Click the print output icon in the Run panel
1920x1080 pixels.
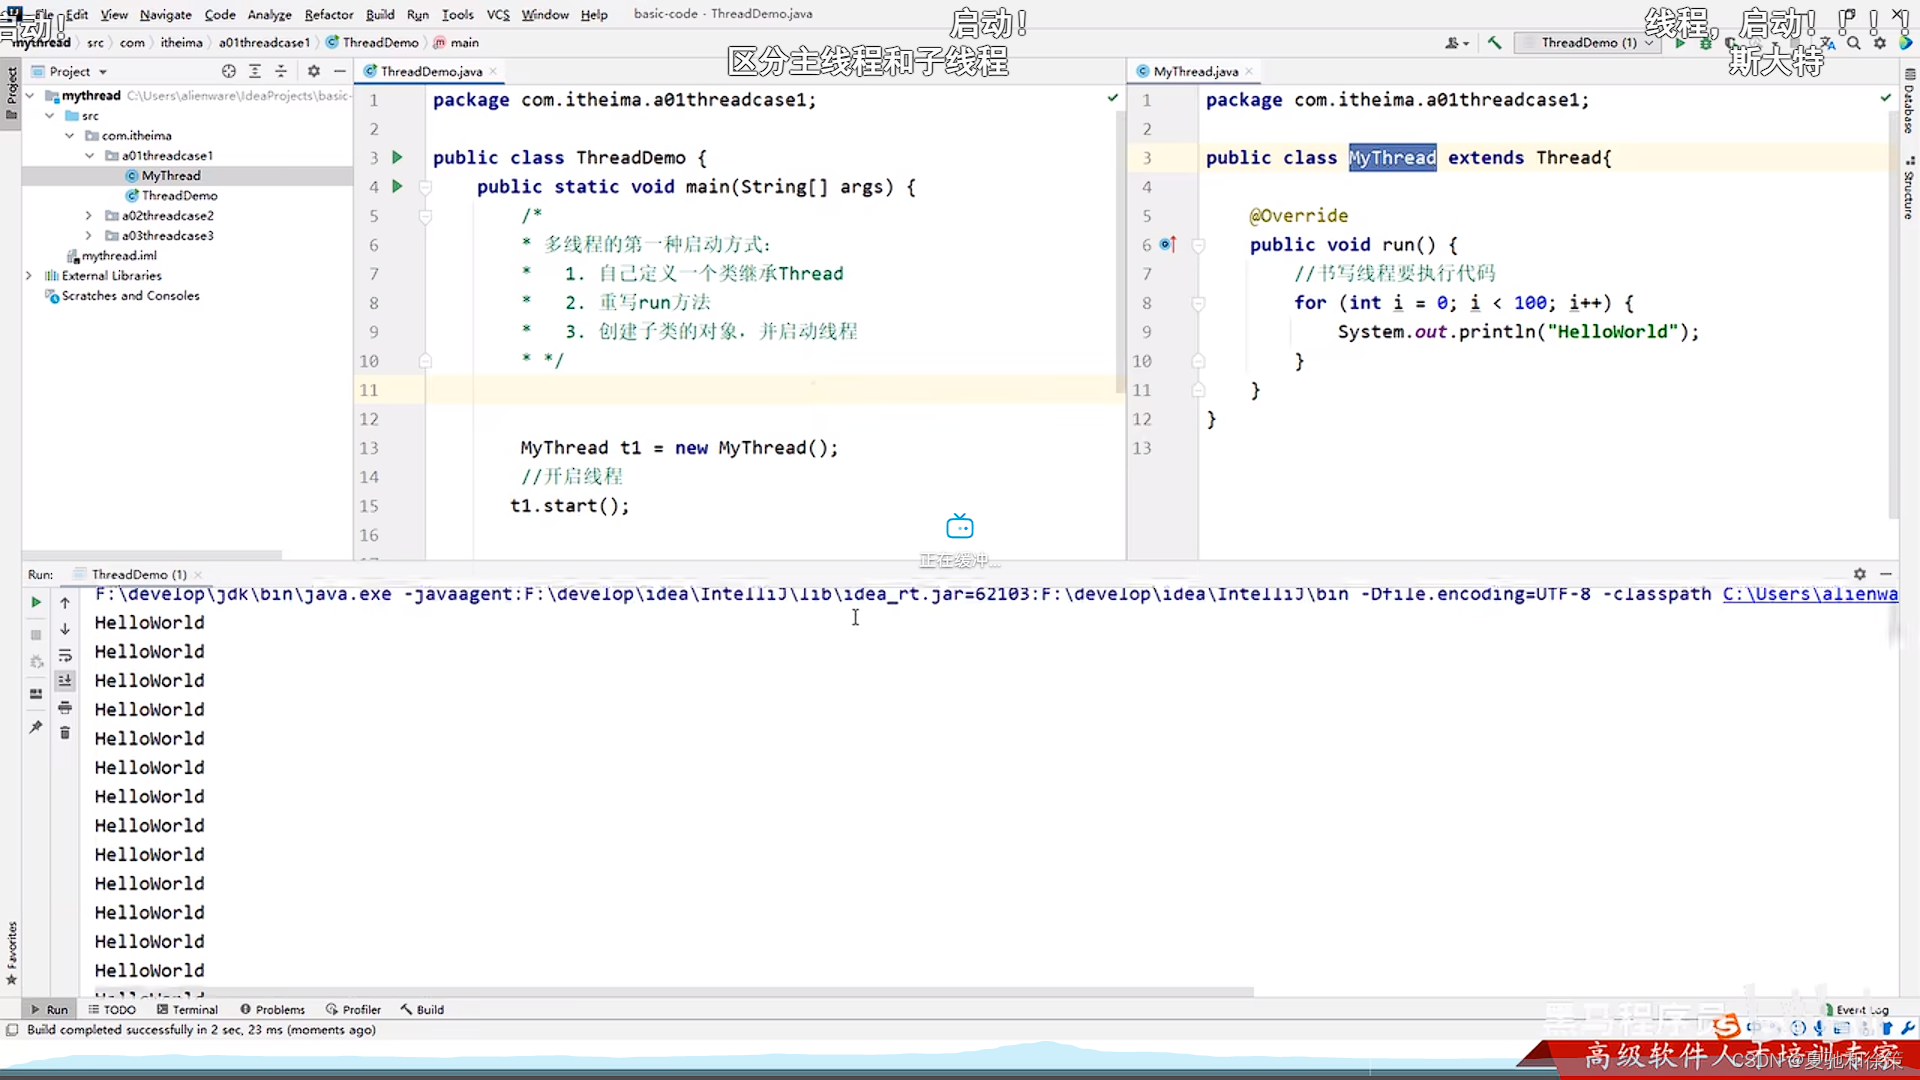(65, 708)
